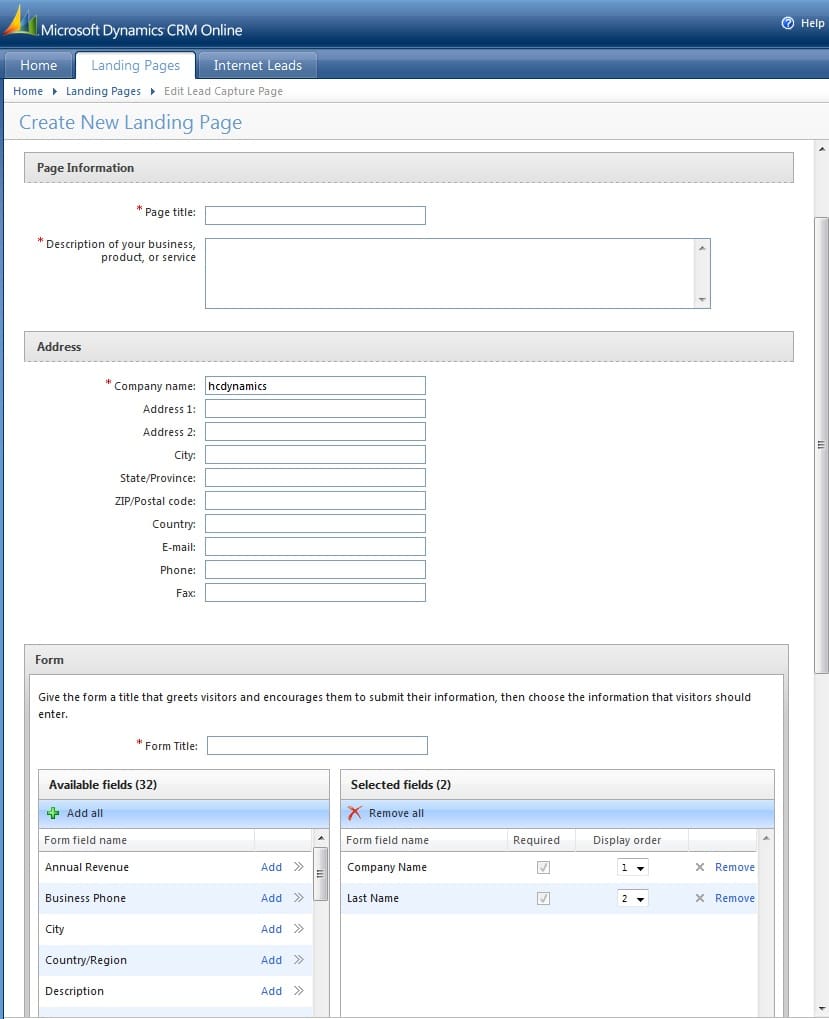Select the Landing Pages tab

click(135, 66)
